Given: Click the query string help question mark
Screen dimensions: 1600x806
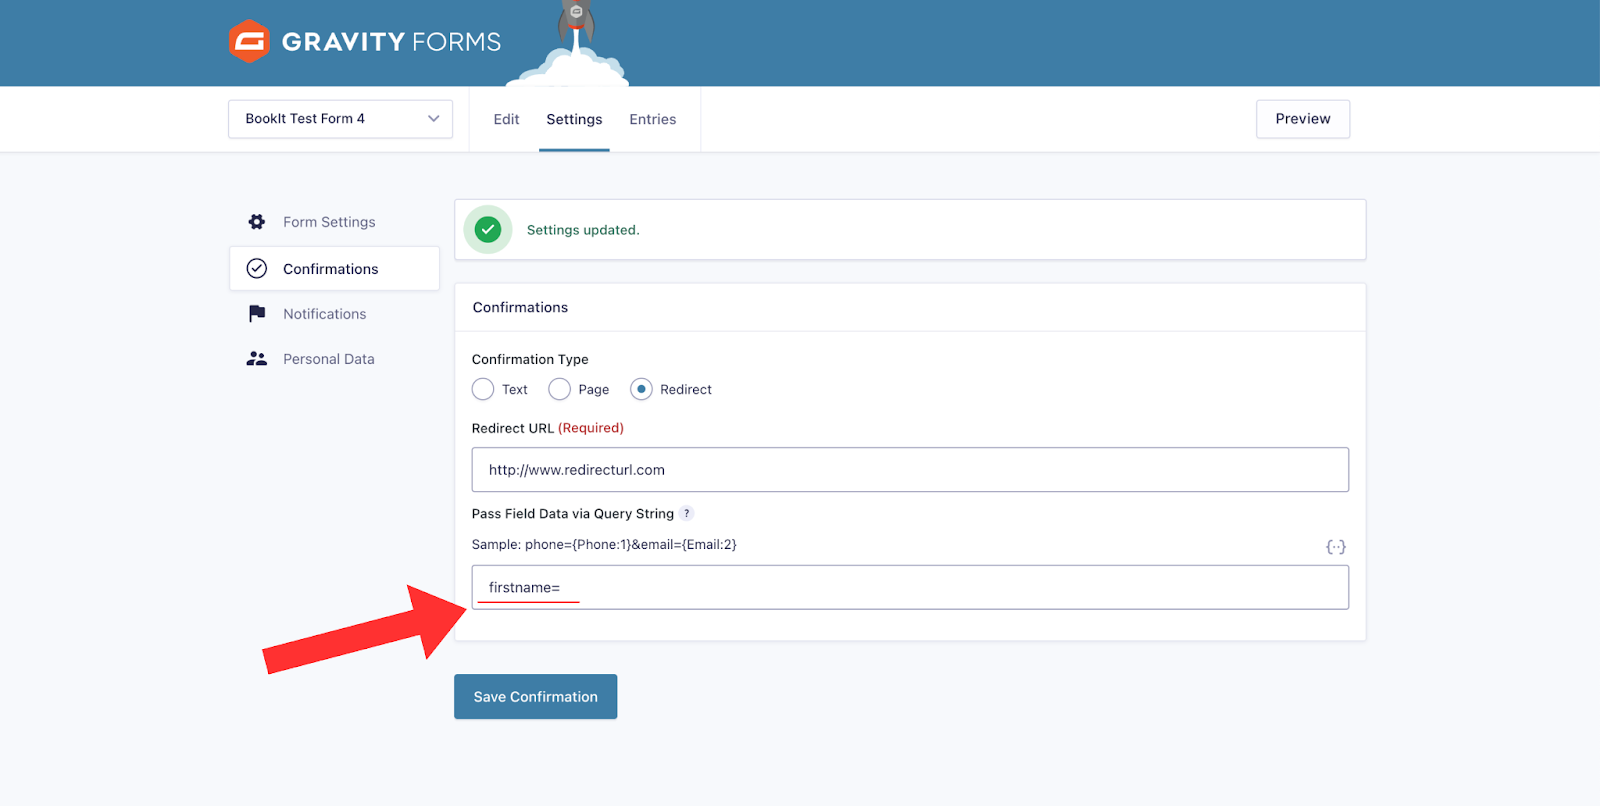Looking at the screenshot, I should (x=686, y=514).
